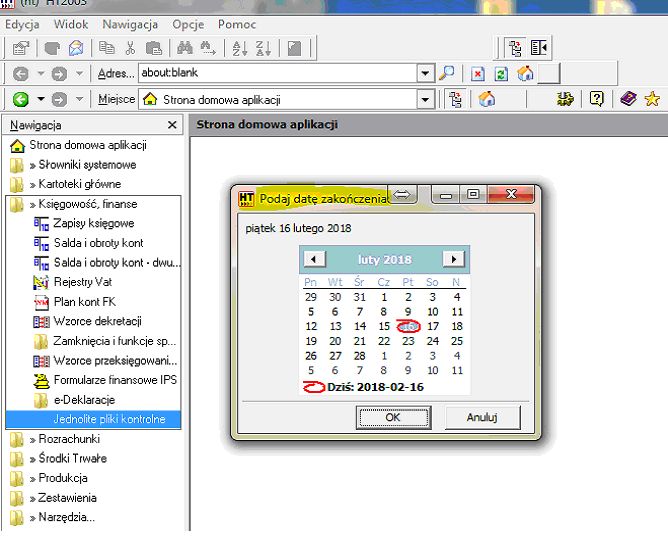
Task: Open Formularze finansowe IPS item
Action: click(105, 380)
